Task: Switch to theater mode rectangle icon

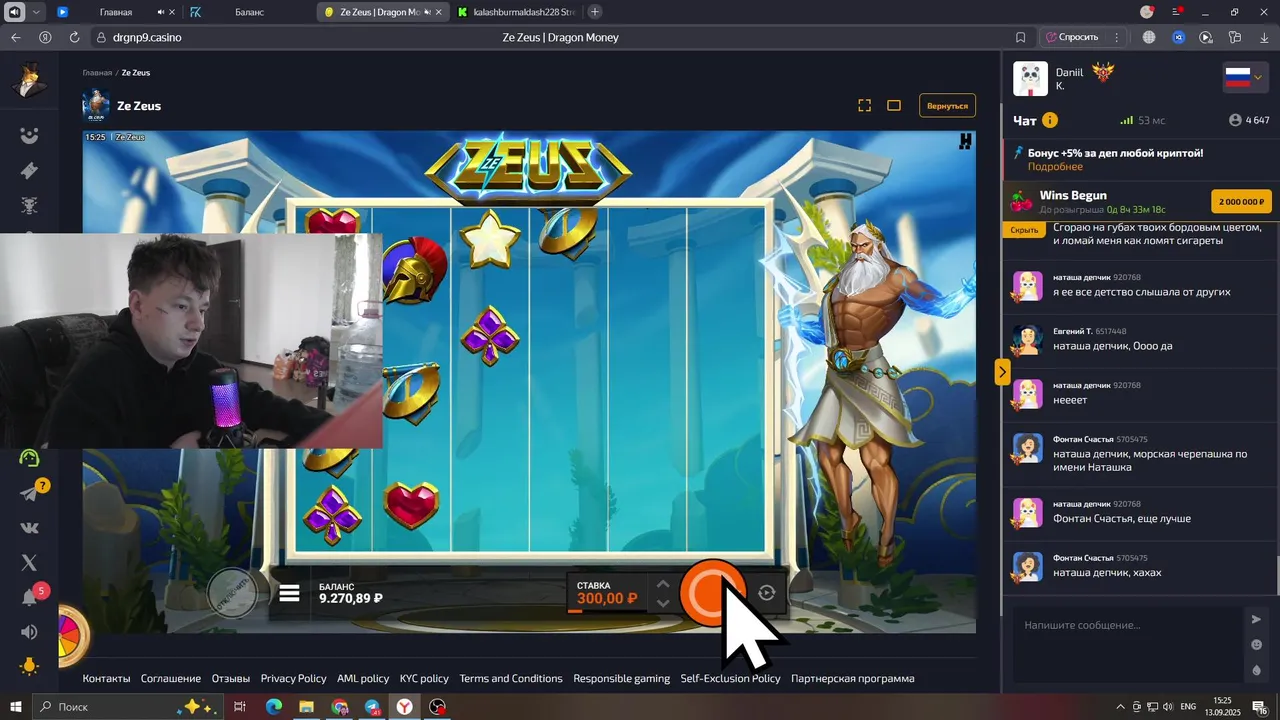Action: point(894,105)
